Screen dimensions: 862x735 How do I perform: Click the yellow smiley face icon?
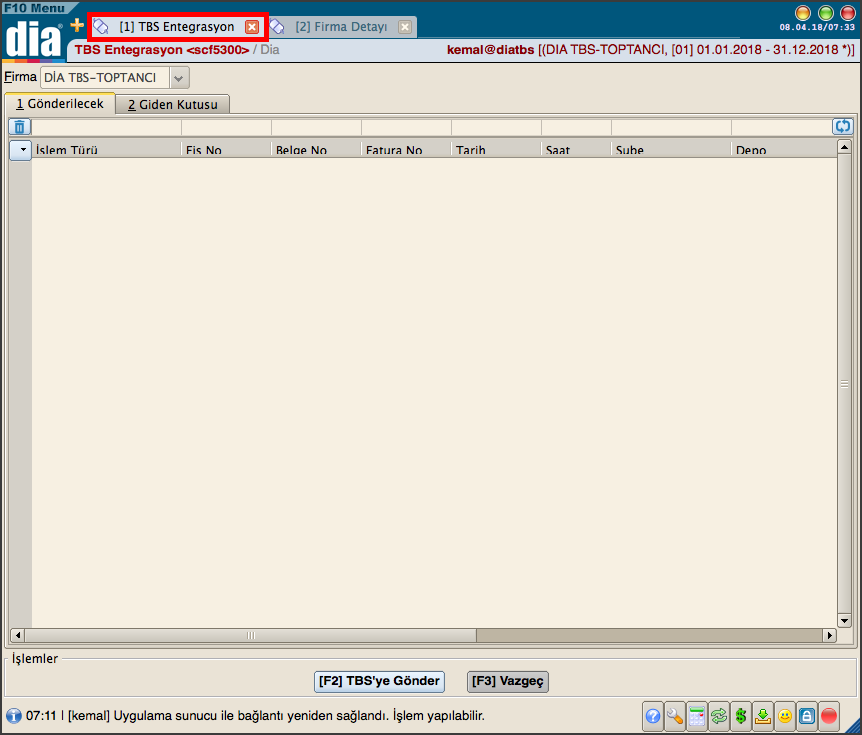coord(784,716)
